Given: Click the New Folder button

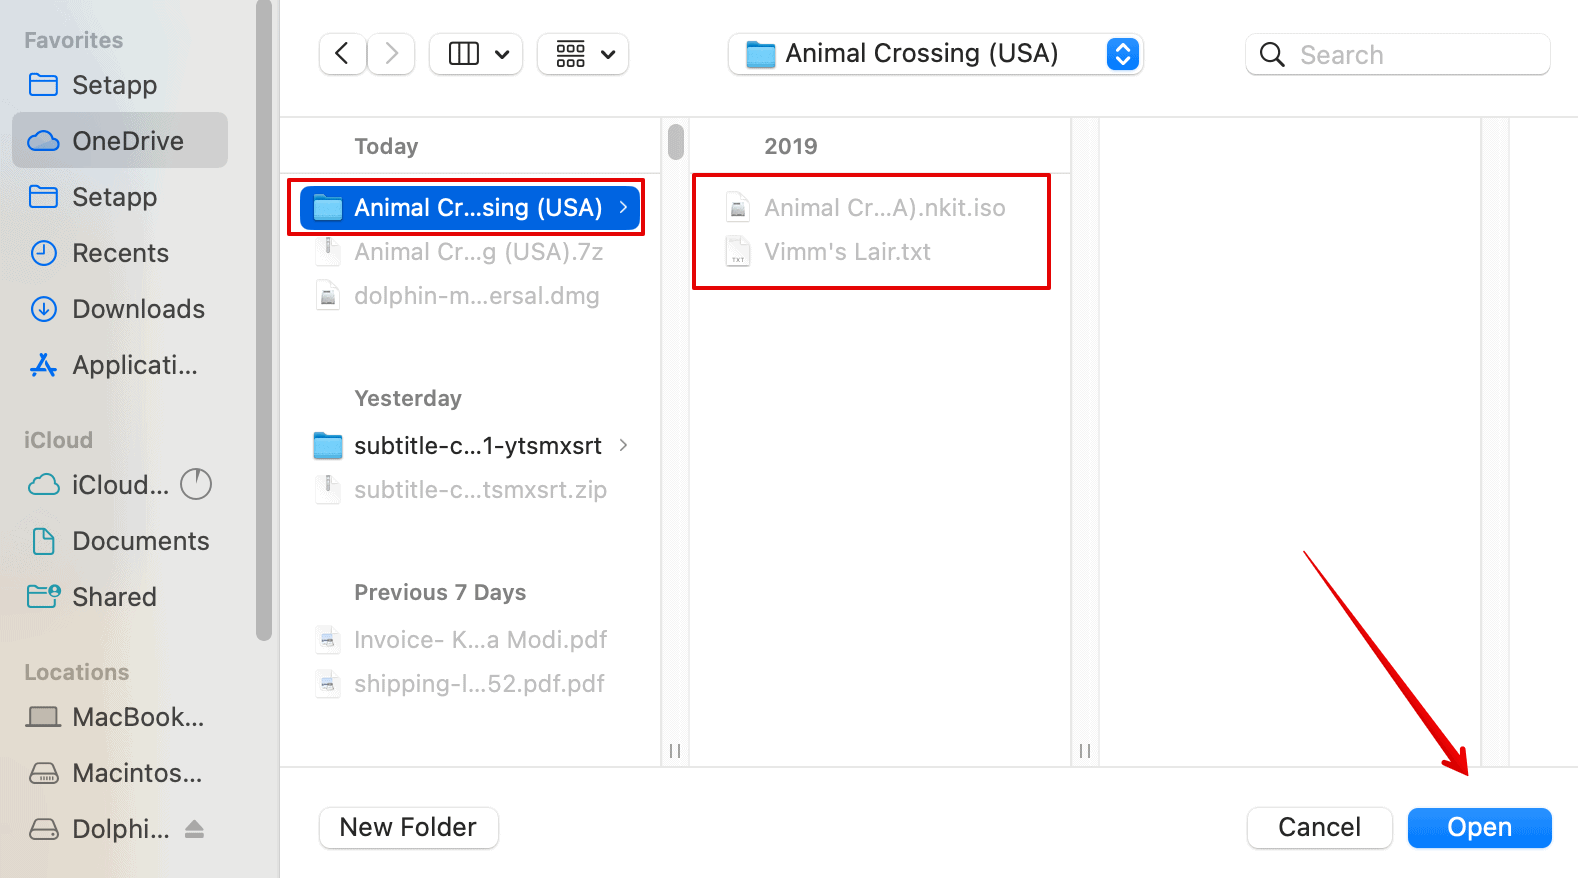Looking at the screenshot, I should pyautogui.click(x=408, y=827).
